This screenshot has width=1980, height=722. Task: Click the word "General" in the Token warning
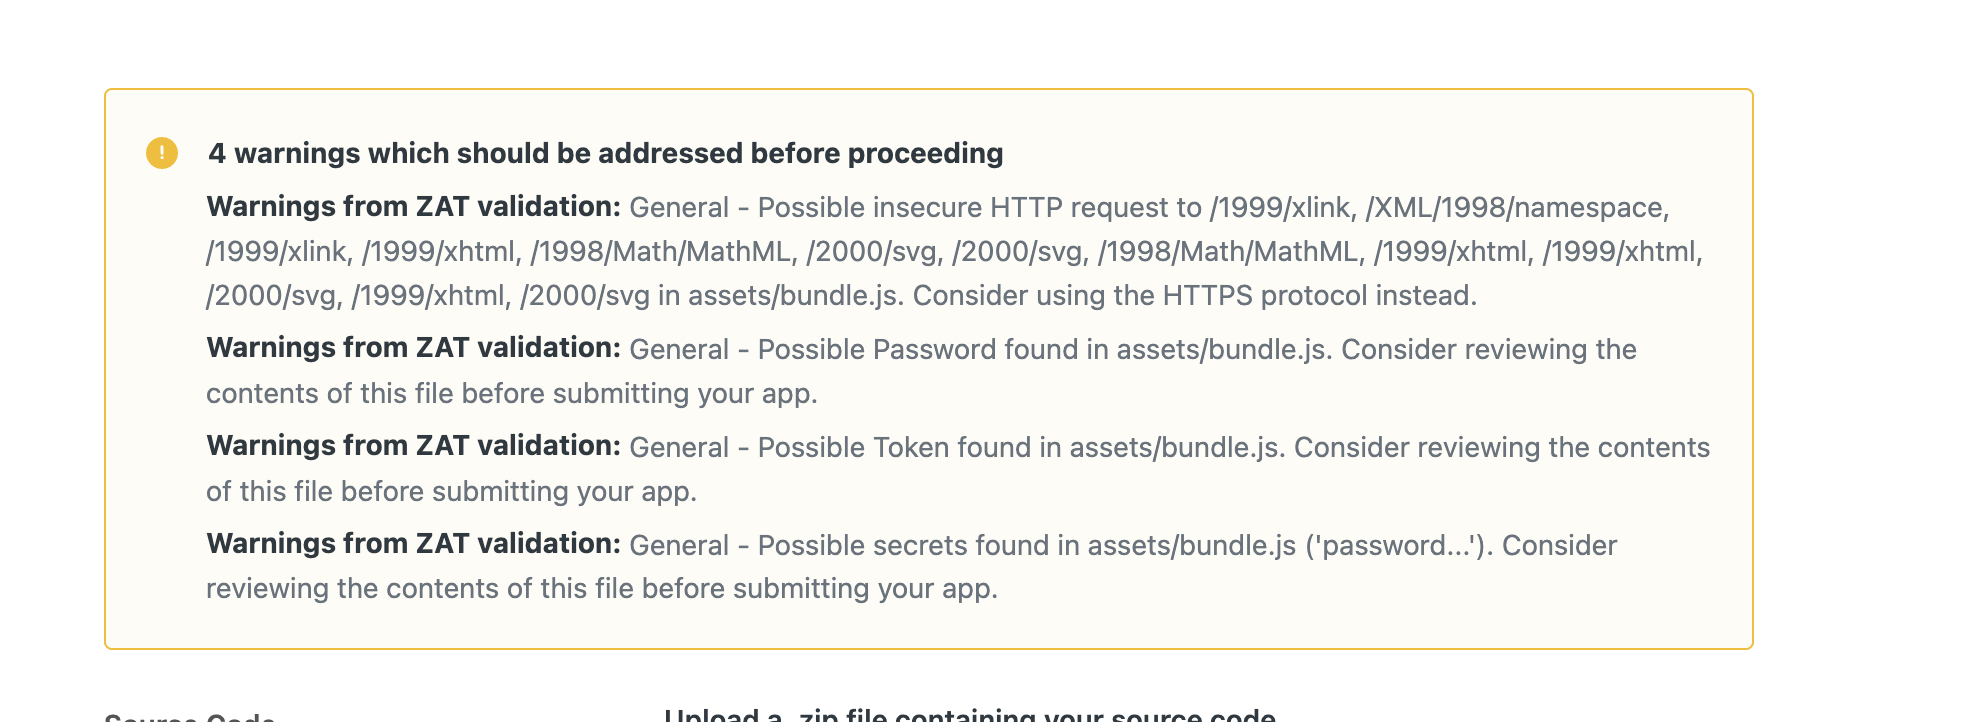pos(679,447)
